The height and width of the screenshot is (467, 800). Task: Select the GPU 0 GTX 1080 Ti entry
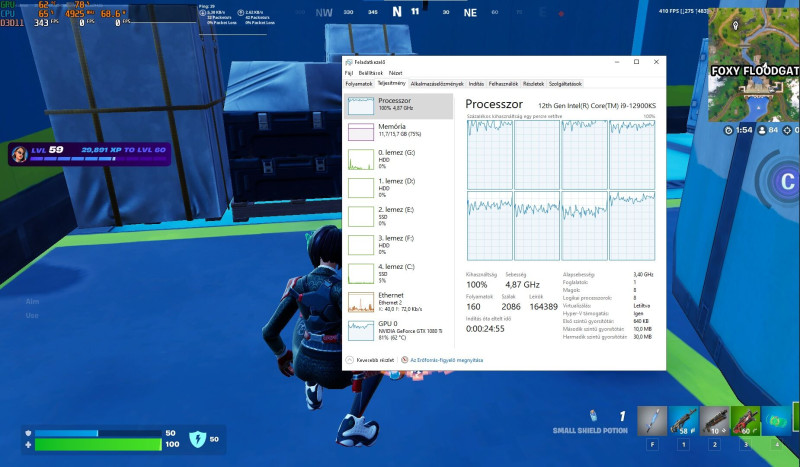tap(398, 331)
